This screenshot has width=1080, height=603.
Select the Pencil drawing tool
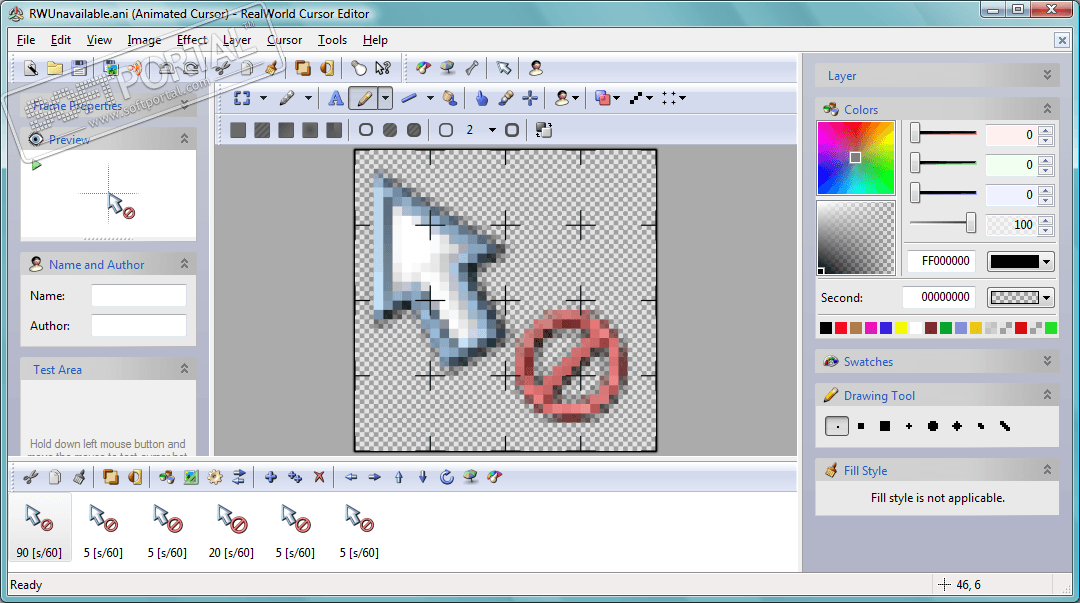364,99
